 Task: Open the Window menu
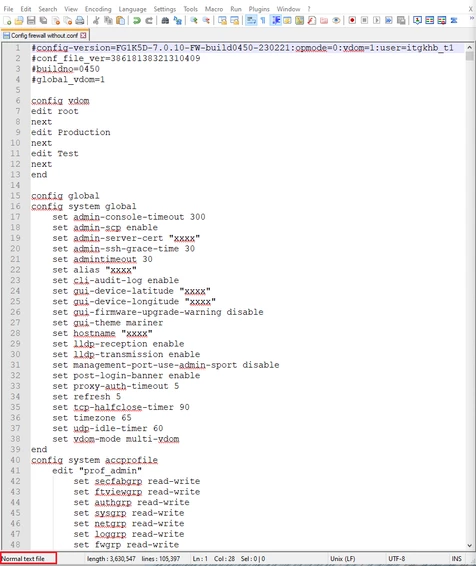288,9
